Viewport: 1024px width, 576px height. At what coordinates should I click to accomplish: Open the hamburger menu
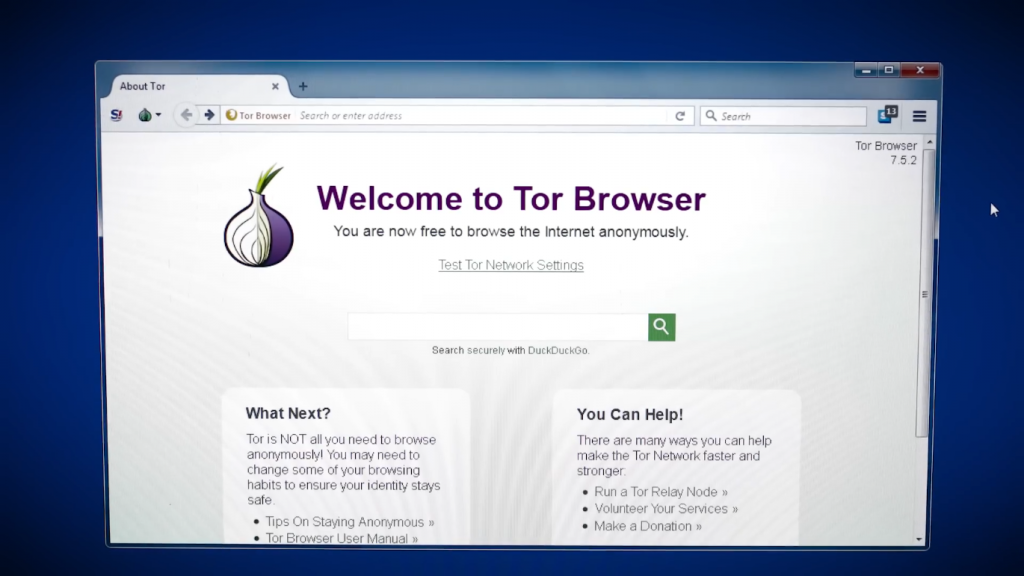tap(920, 116)
